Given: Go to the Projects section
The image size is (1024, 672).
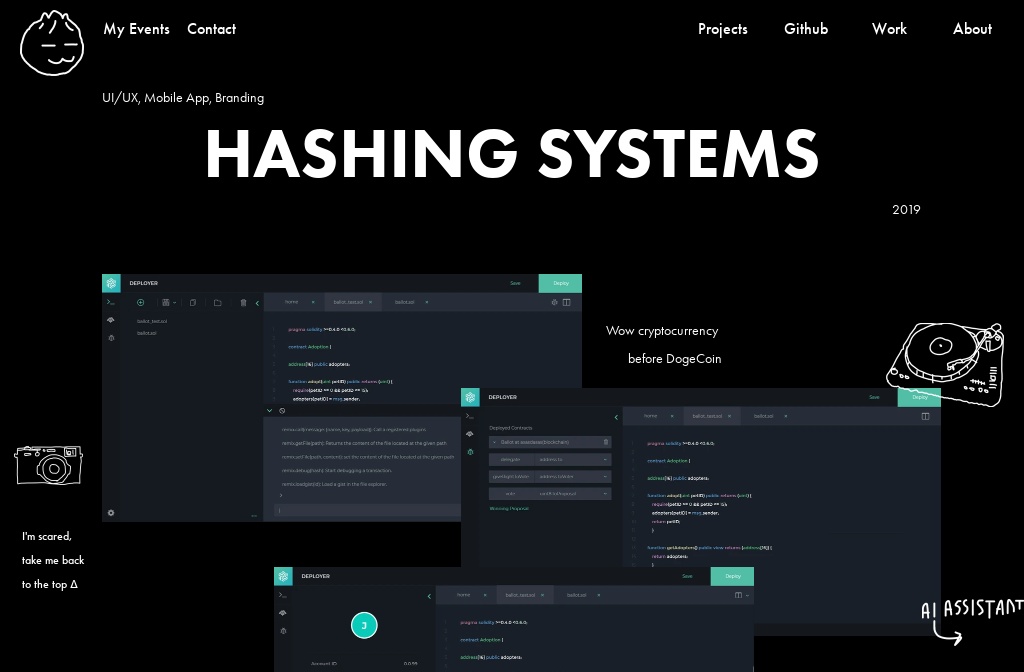Looking at the screenshot, I should pyautogui.click(x=723, y=29).
